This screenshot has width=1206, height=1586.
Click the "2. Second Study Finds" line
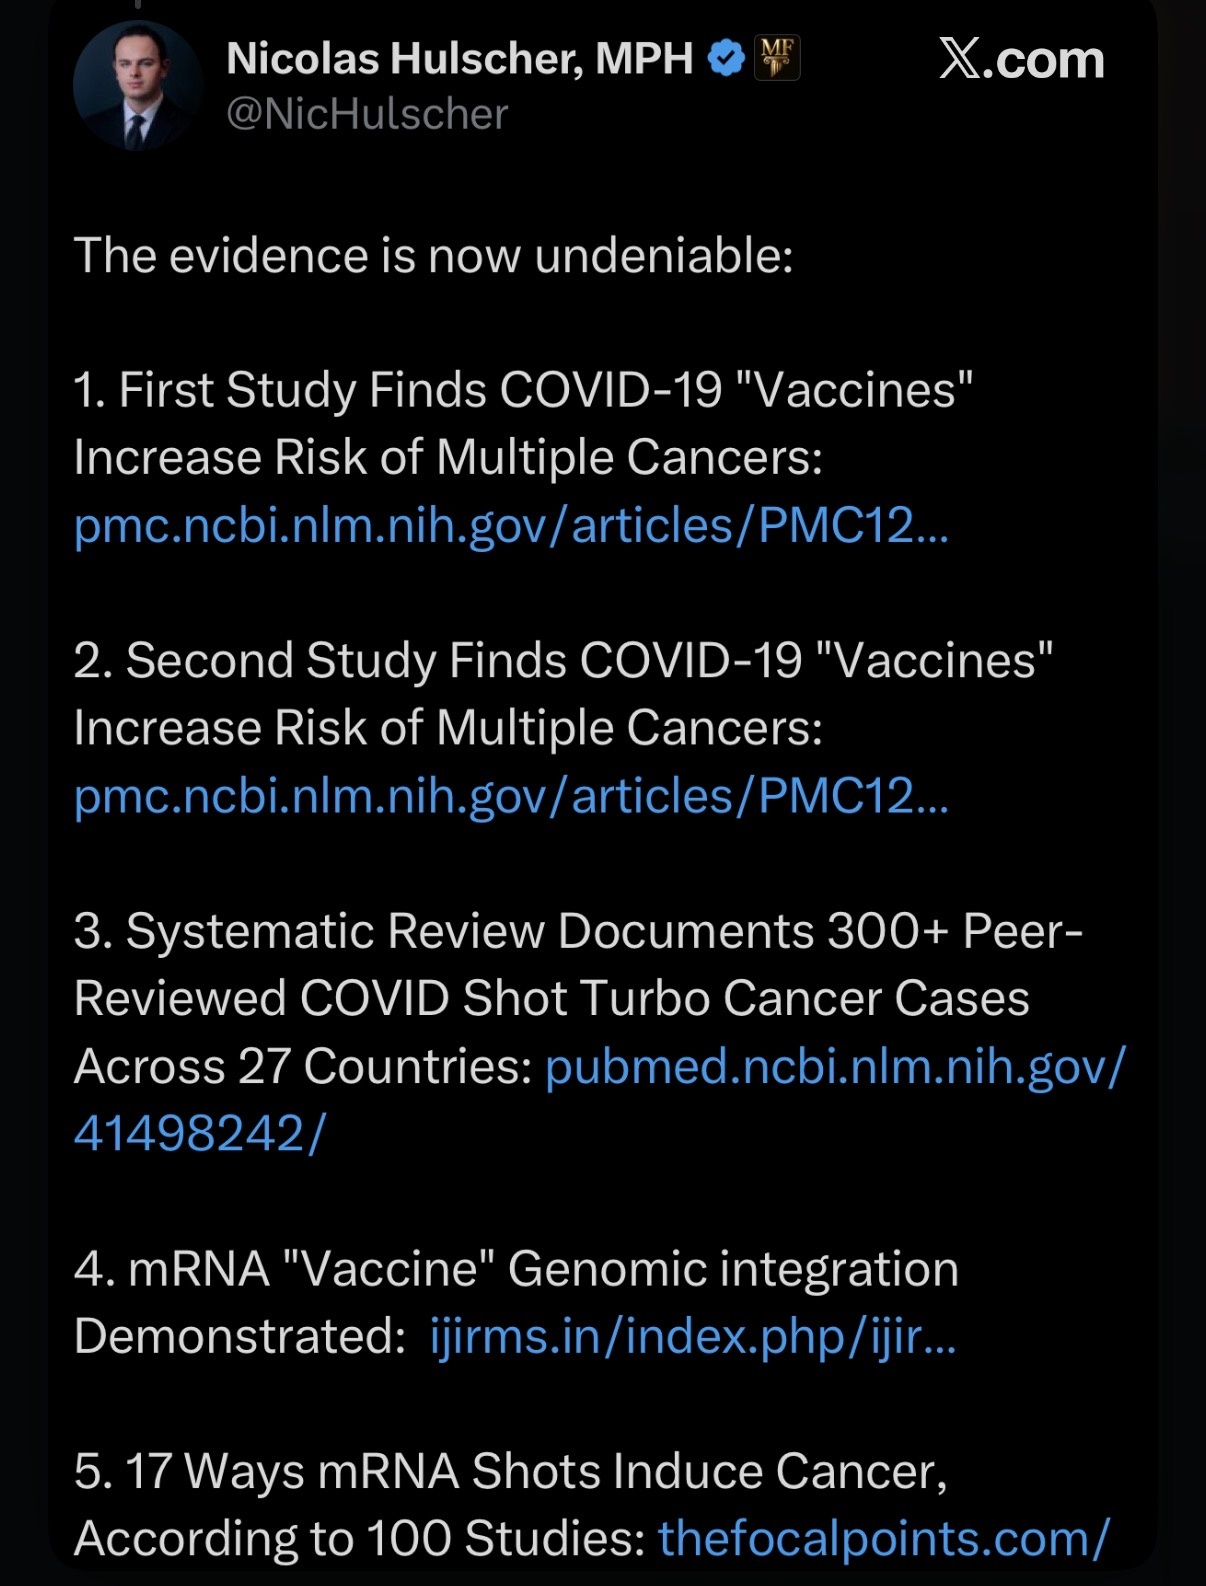(x=563, y=660)
